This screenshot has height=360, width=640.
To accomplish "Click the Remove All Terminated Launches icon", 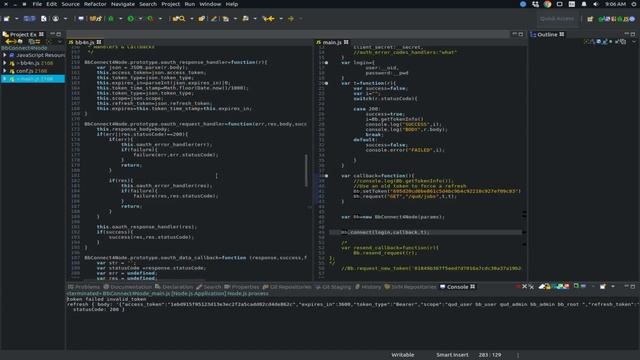I will point(531,287).
